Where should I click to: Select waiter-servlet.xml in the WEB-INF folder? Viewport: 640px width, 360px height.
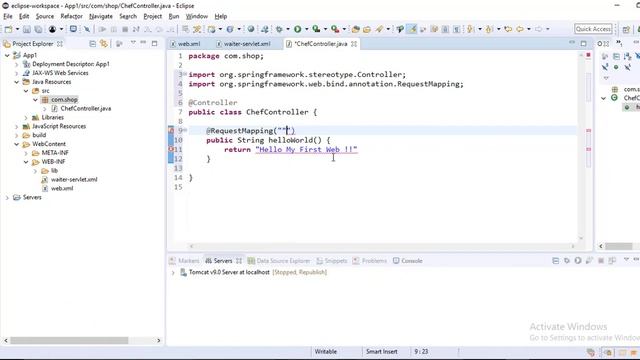pos(74,180)
